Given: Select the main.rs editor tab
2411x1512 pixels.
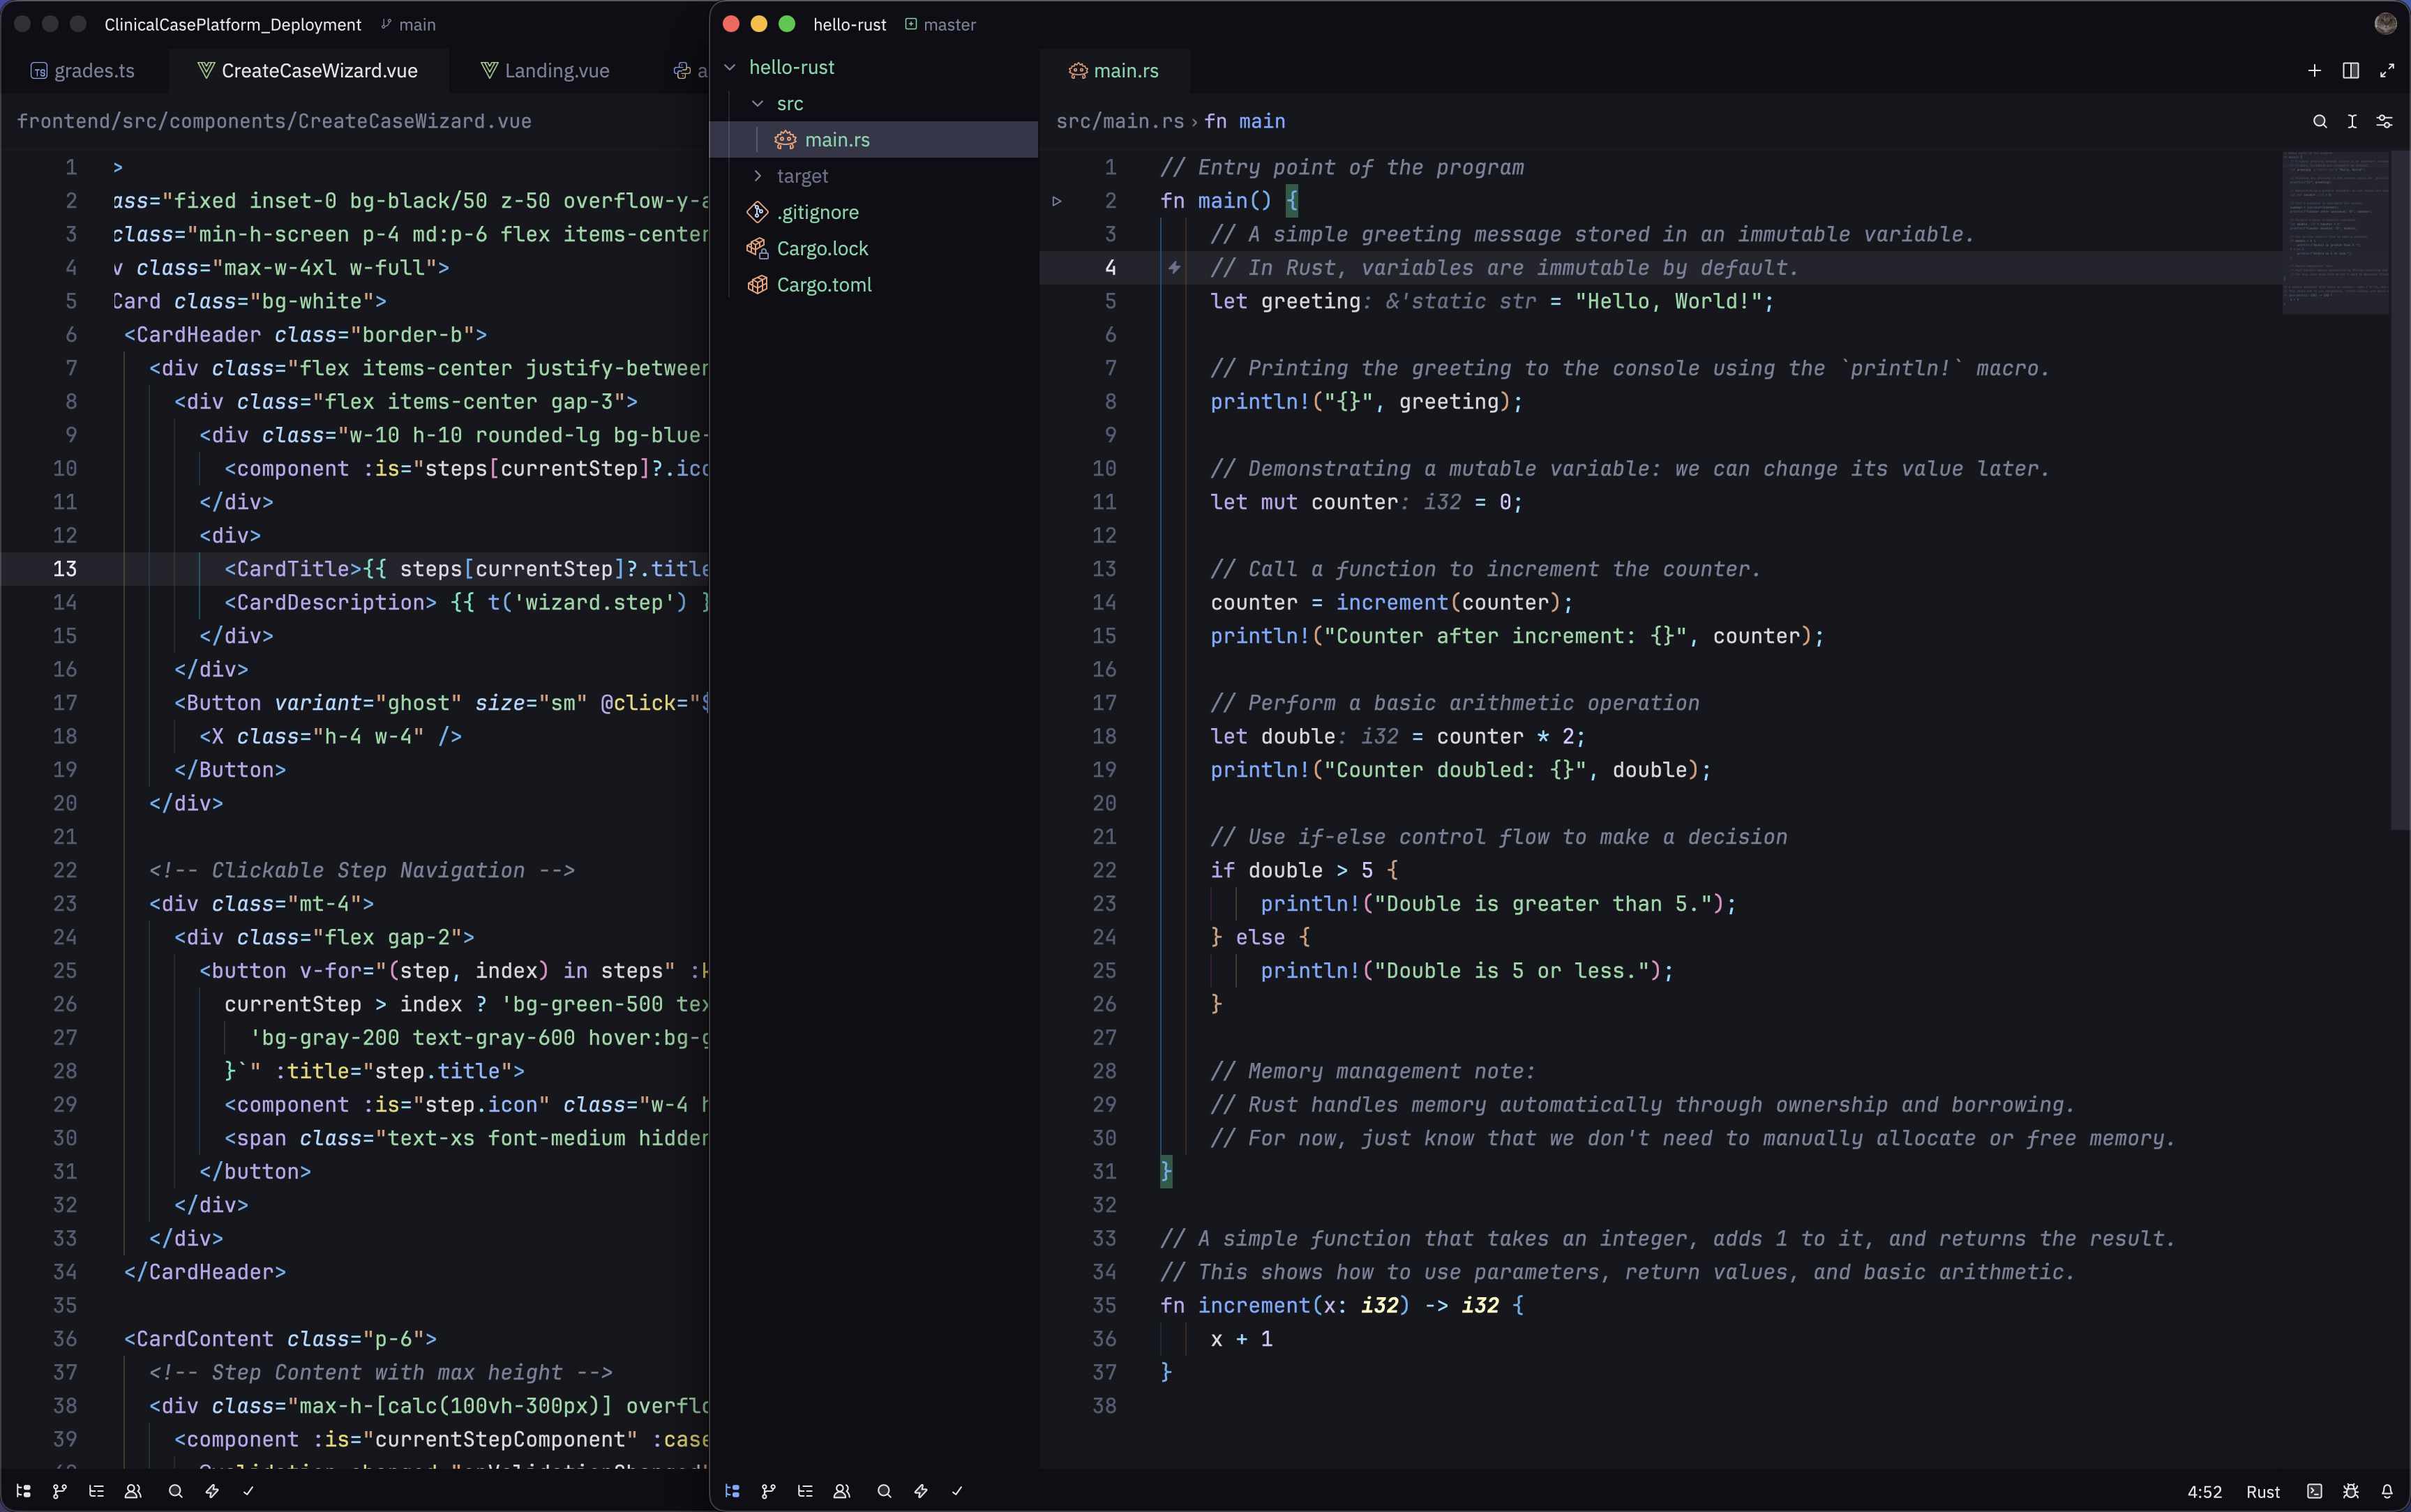Looking at the screenshot, I should (x=1114, y=70).
